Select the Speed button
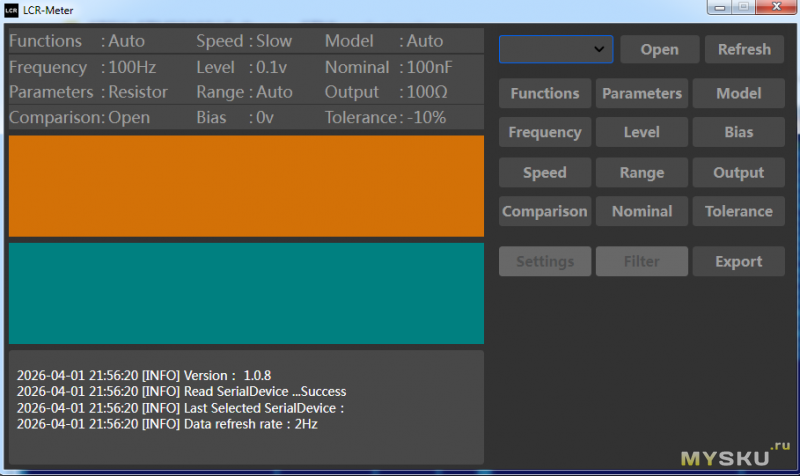800x476 pixels. [x=545, y=172]
